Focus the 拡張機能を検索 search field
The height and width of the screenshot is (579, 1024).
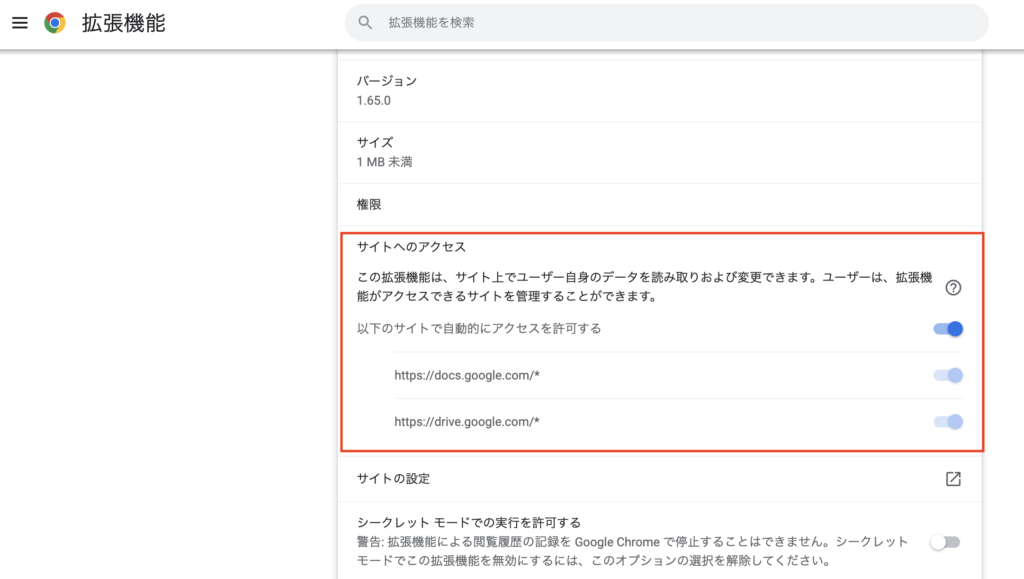tap(666, 23)
